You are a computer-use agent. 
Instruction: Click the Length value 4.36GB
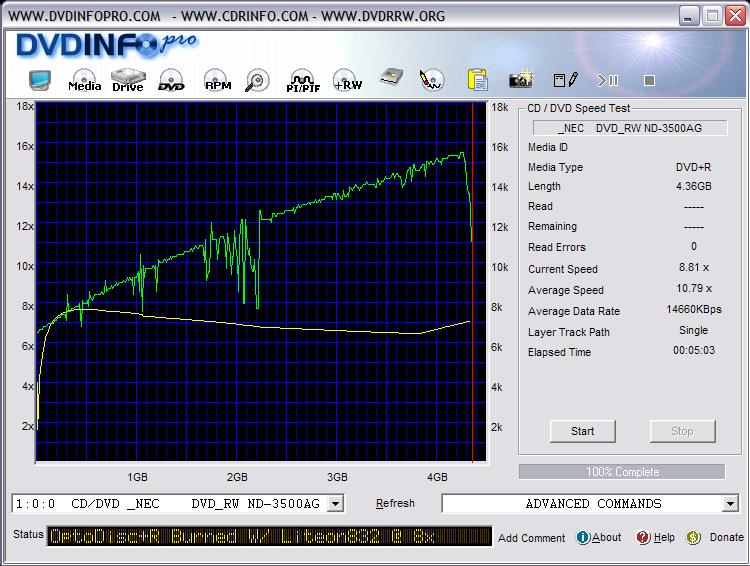click(x=693, y=186)
